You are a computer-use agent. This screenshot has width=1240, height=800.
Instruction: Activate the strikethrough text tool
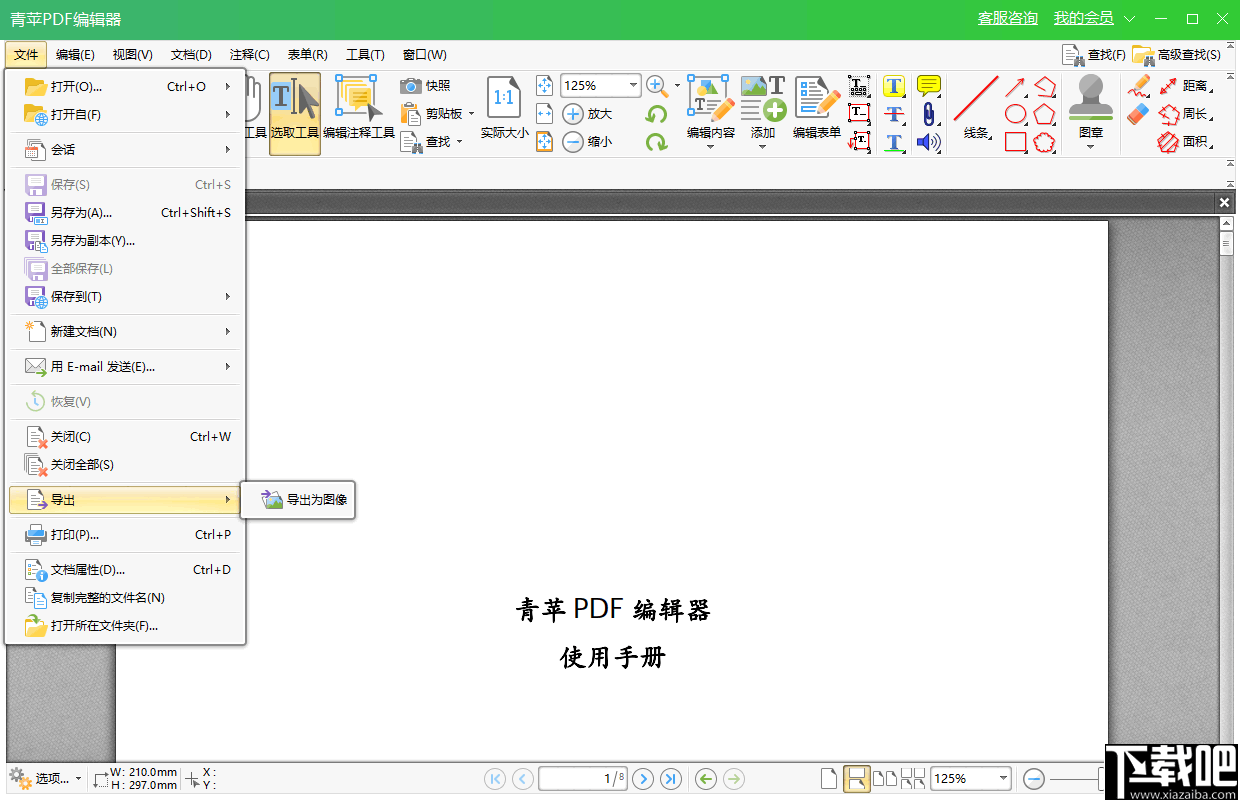[x=894, y=113]
